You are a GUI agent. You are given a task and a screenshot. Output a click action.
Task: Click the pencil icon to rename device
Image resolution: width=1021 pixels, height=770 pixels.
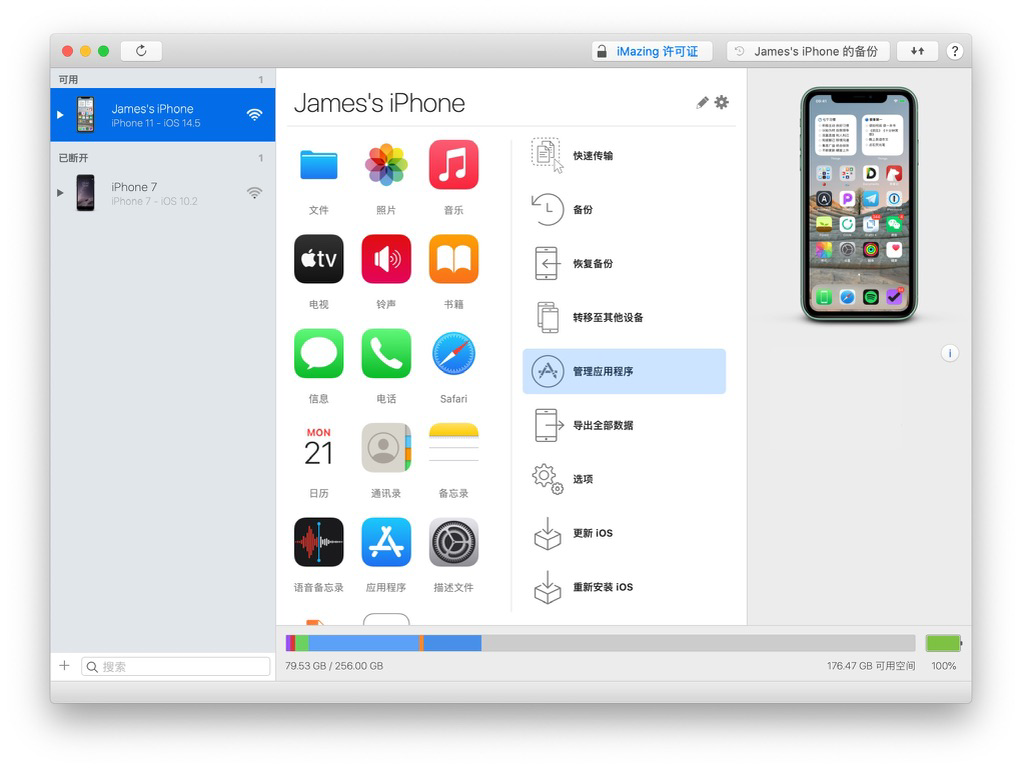702,103
